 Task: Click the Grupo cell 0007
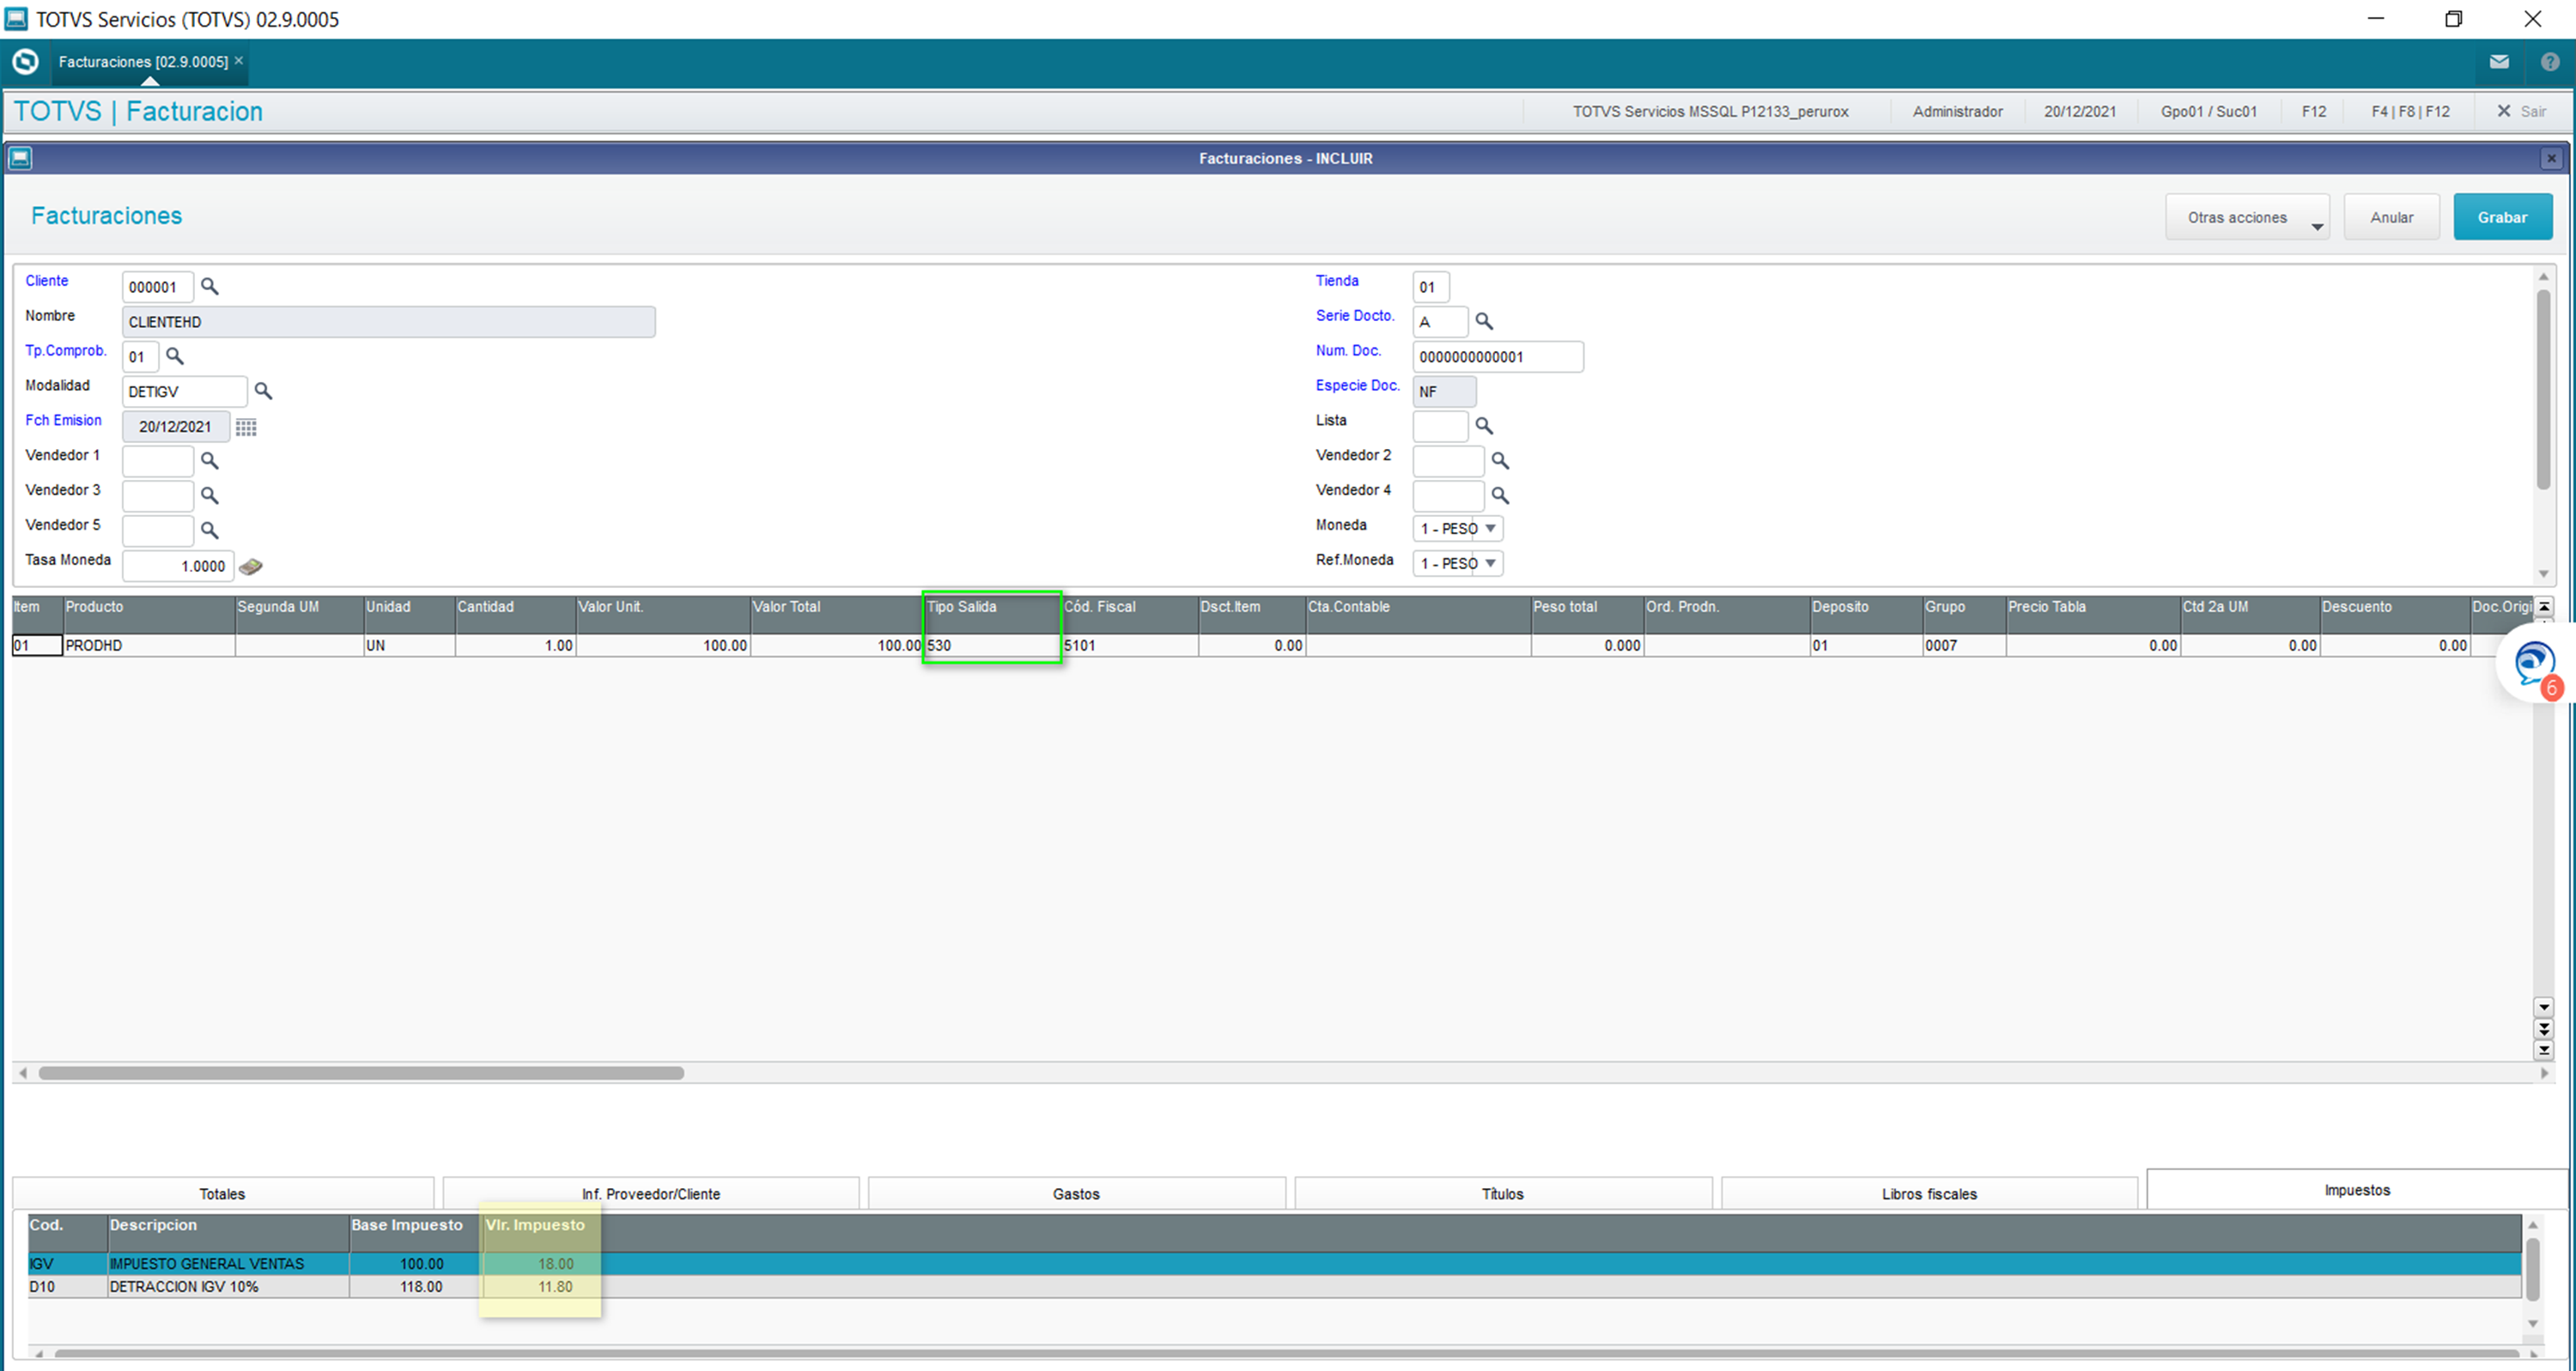click(1964, 646)
